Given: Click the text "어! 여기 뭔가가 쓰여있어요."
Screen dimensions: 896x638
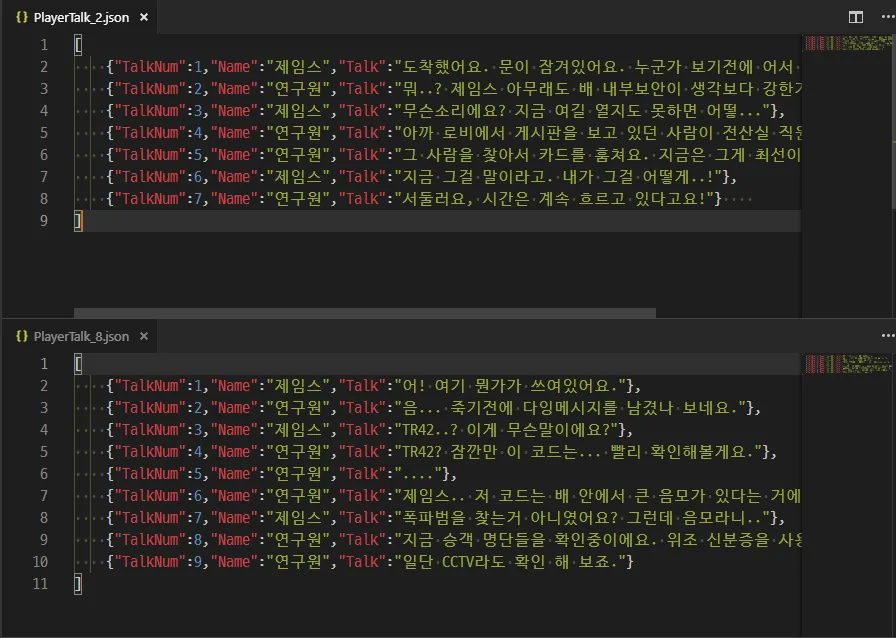Looking at the screenshot, I should point(510,386).
